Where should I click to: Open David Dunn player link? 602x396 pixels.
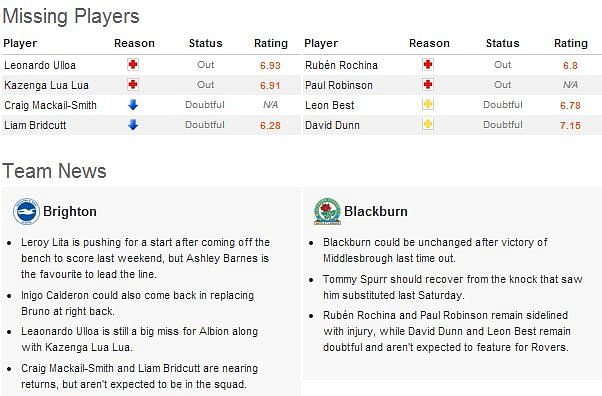pyautogui.click(x=332, y=125)
